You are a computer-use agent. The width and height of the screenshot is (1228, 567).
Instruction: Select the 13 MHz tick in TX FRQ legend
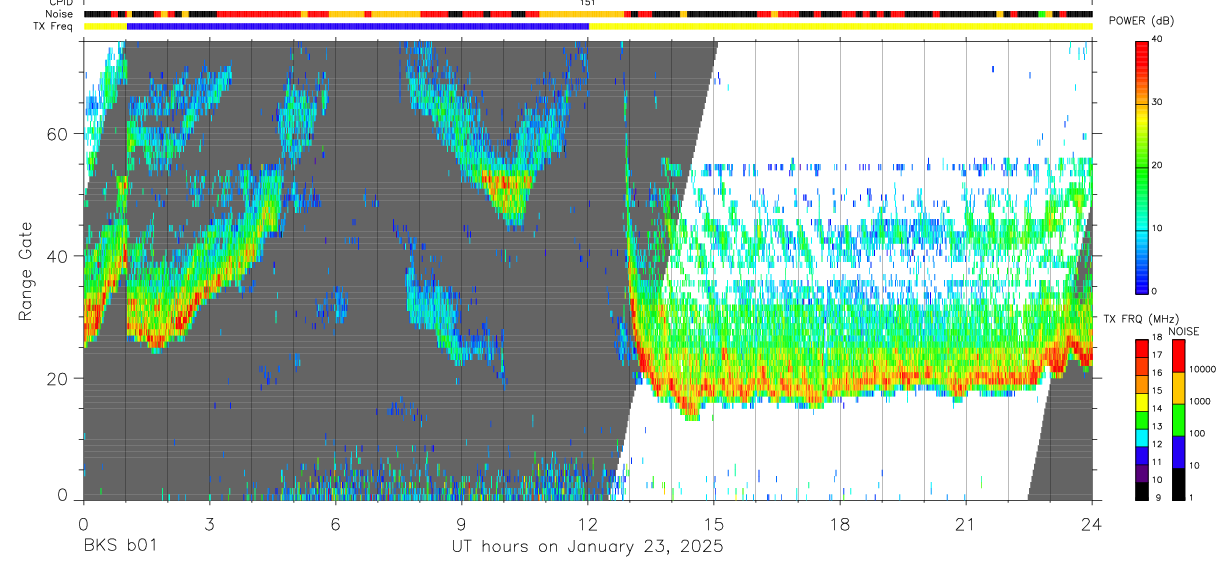(1157, 426)
